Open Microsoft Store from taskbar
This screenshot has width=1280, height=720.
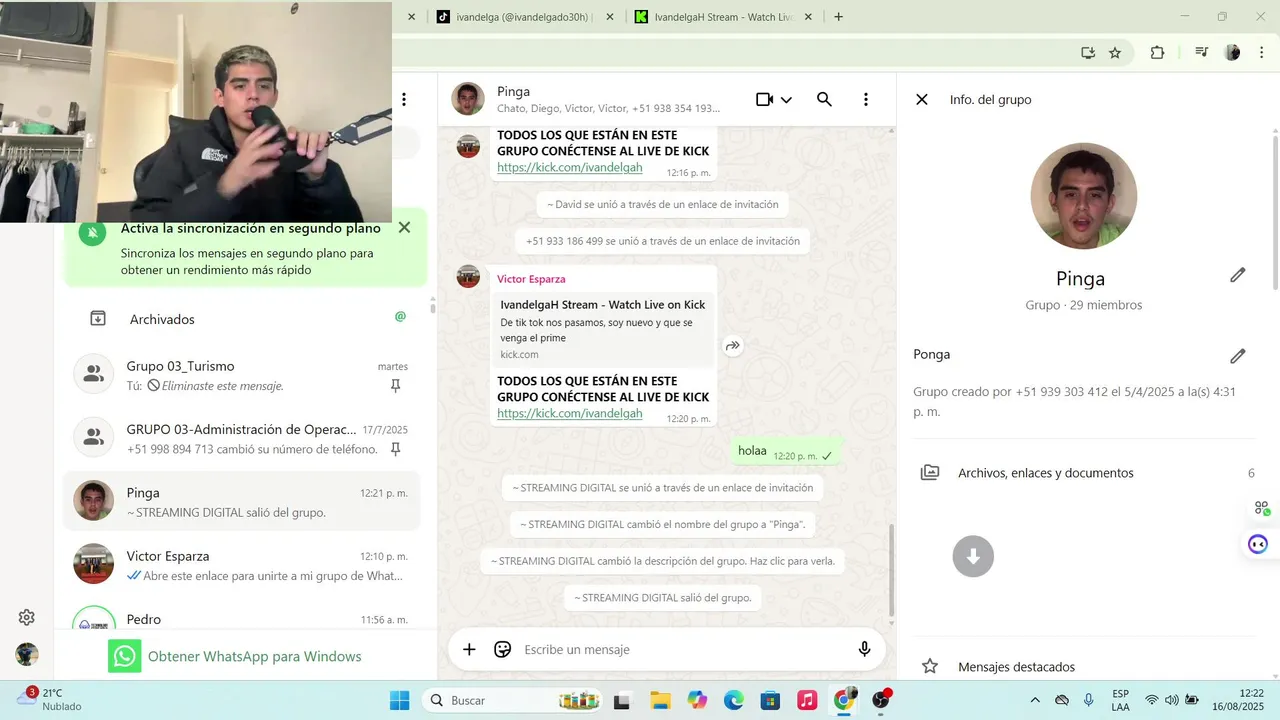tap(770, 700)
